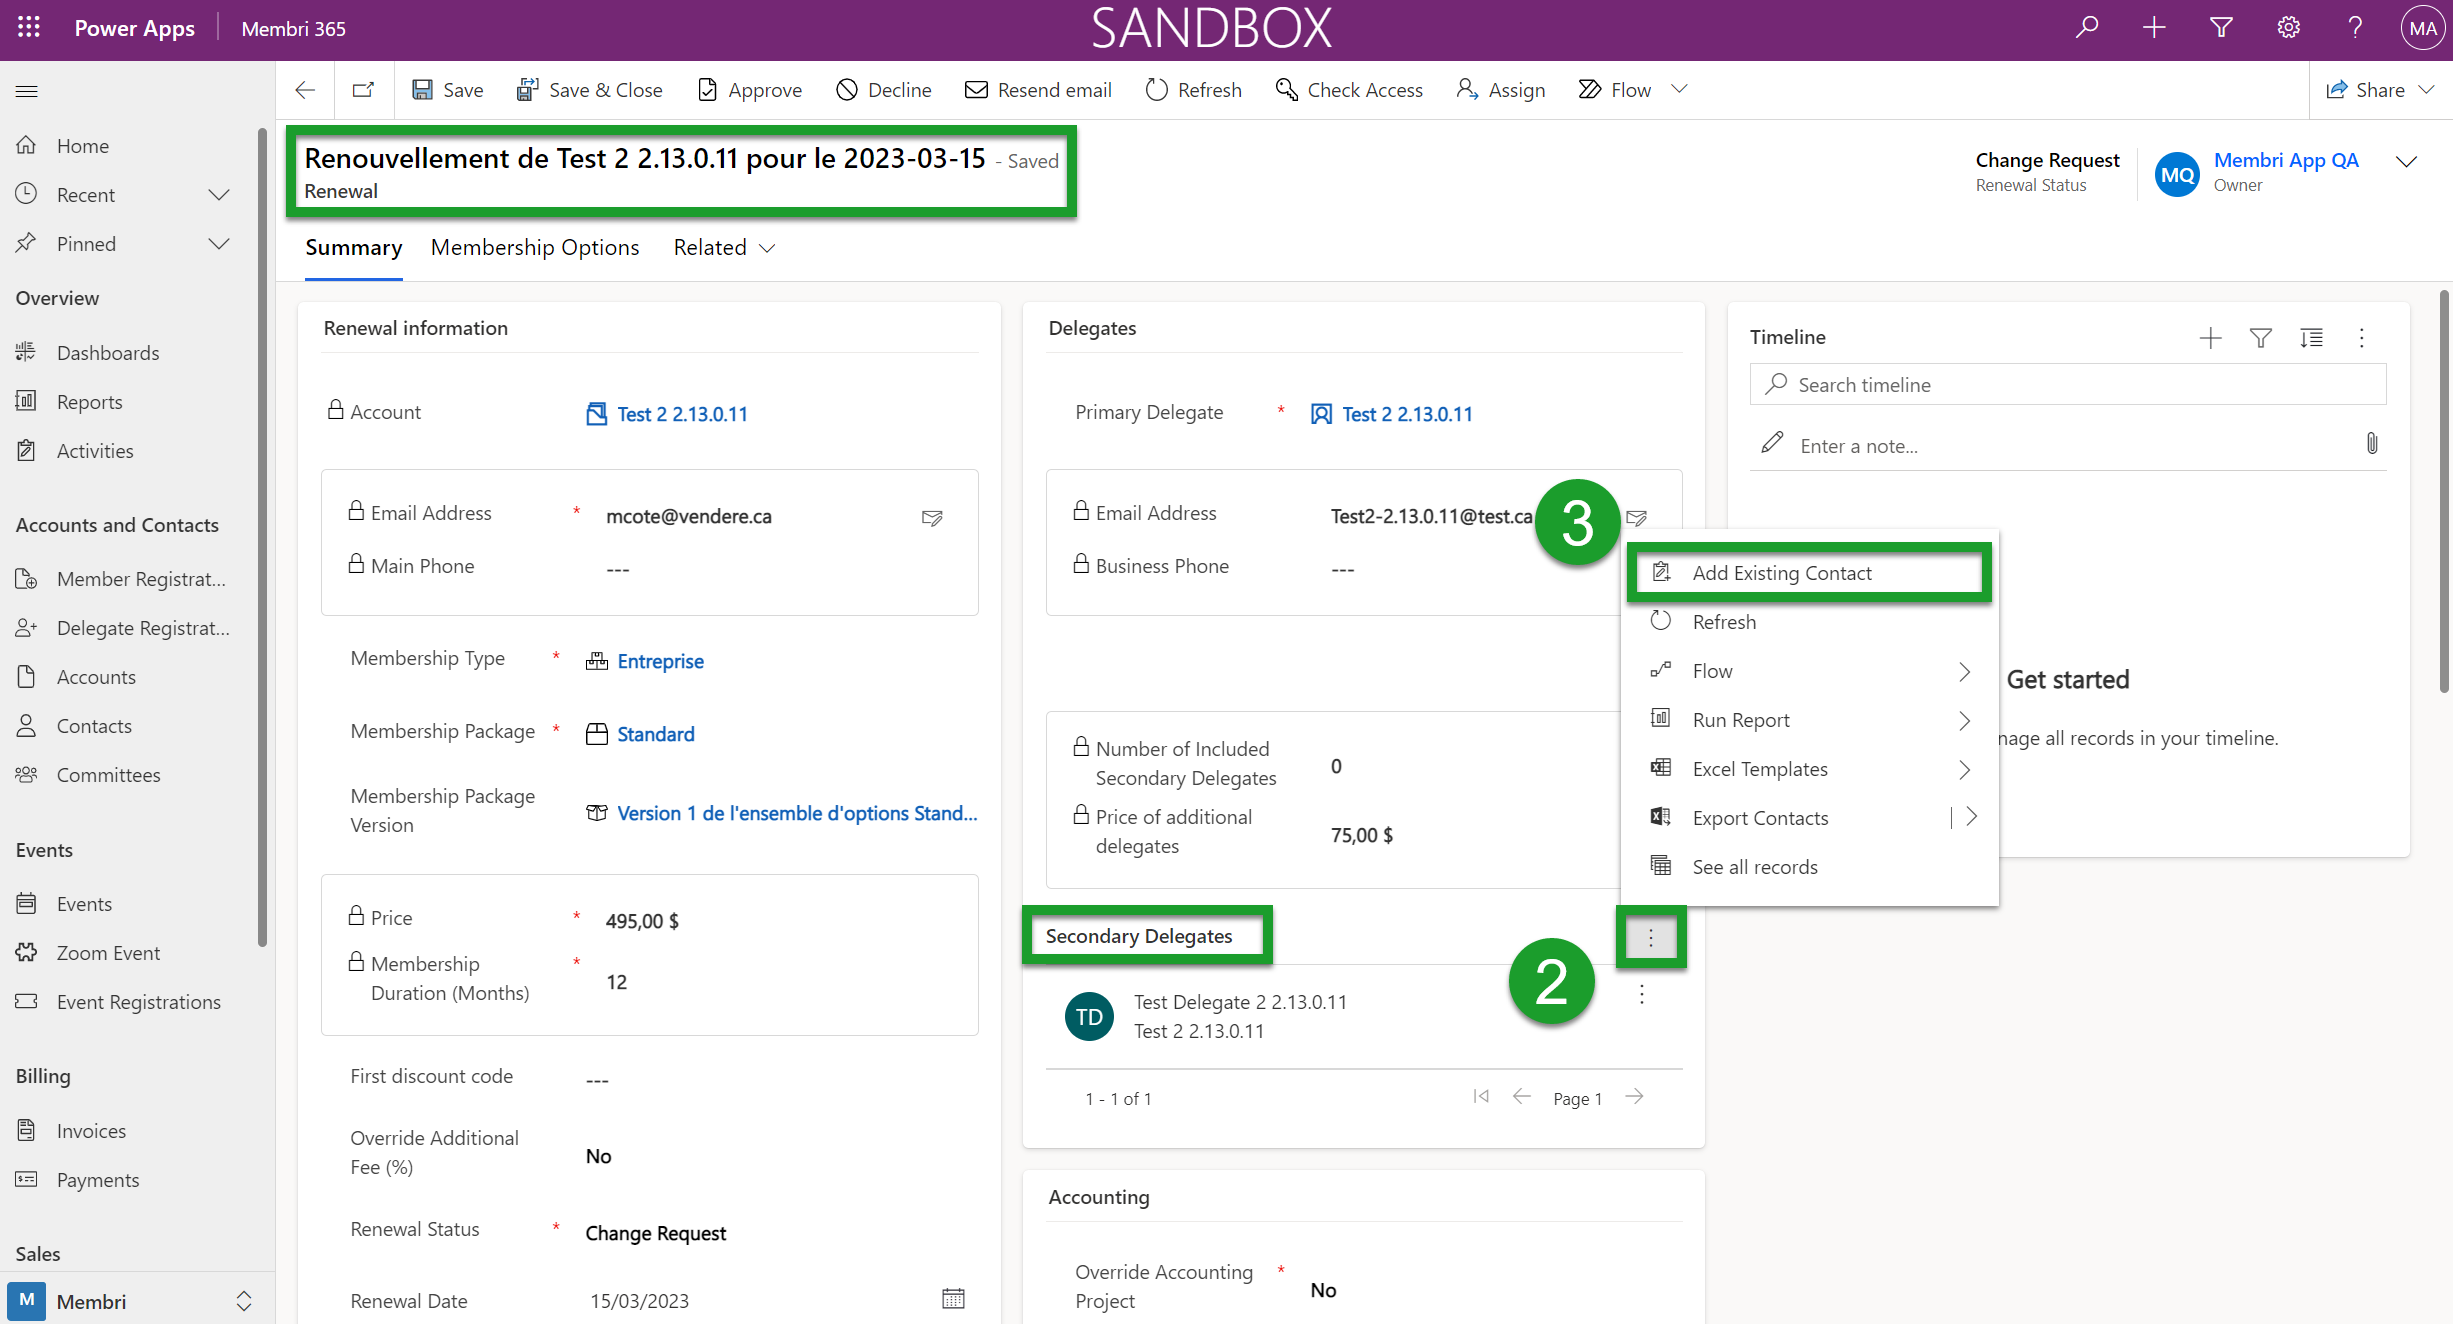Click the Approve icon in command bar
The image size is (2453, 1324).
[707, 90]
